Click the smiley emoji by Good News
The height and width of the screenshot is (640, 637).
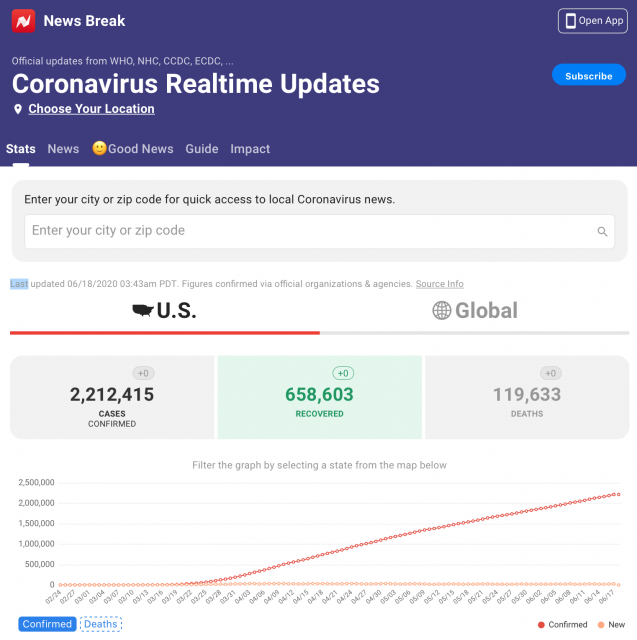pyautogui.click(x=99, y=149)
